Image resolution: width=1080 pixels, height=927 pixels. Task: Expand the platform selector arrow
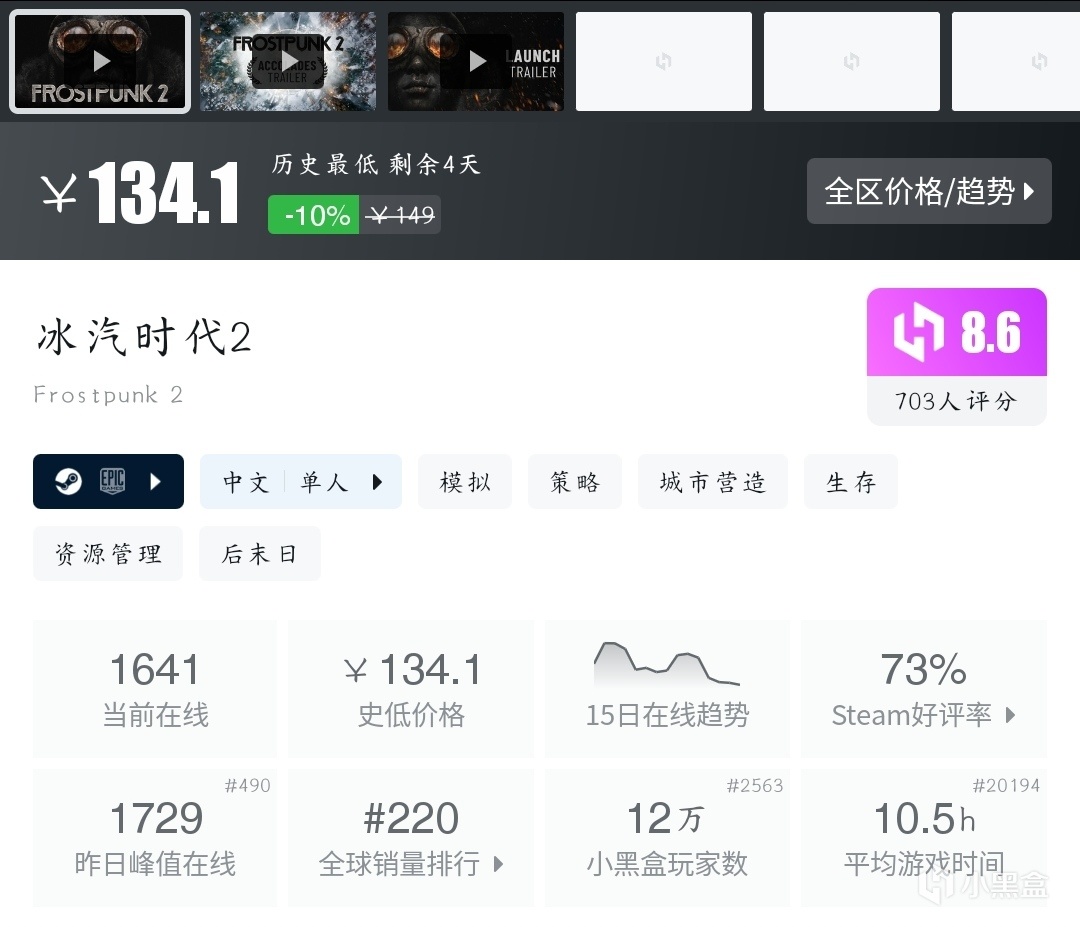point(156,481)
